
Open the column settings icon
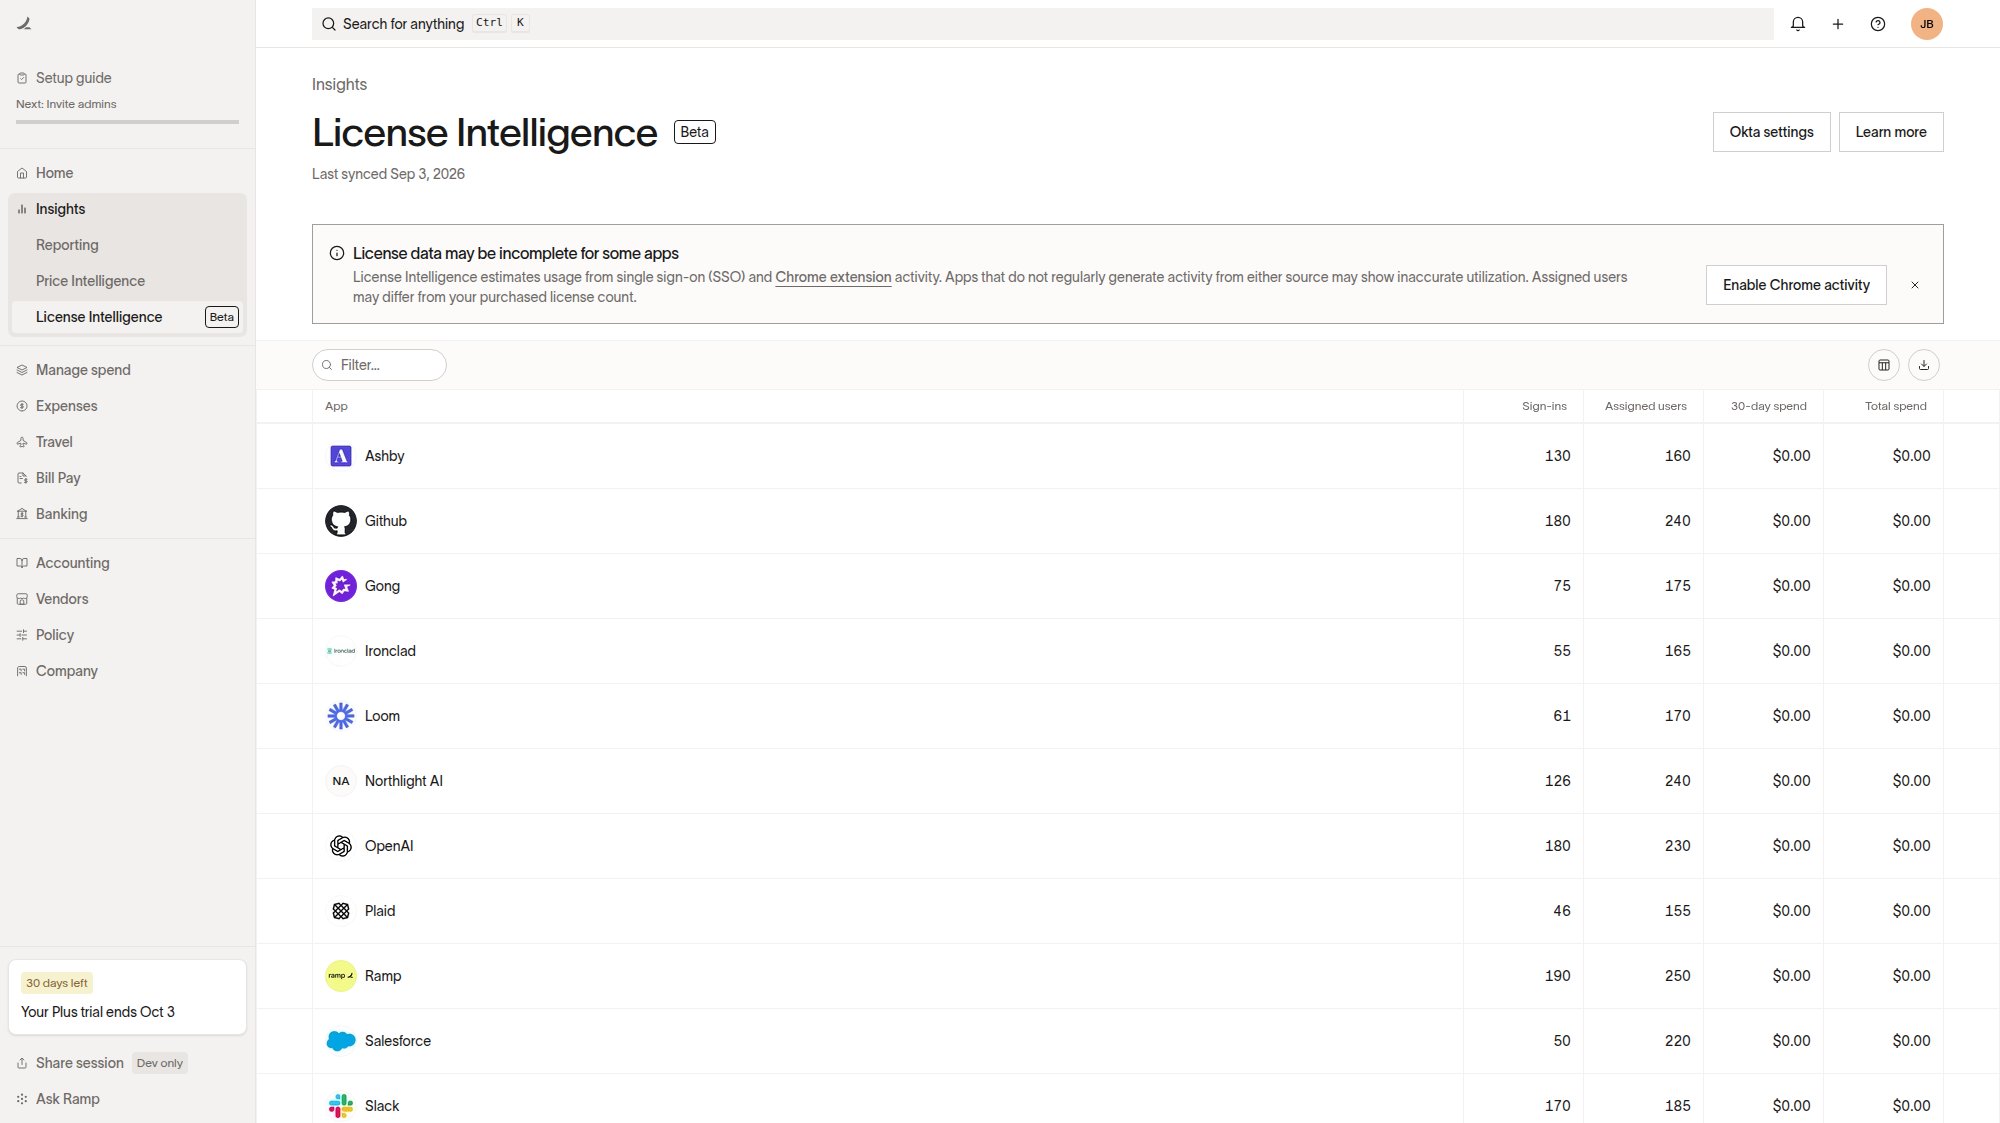(1883, 365)
